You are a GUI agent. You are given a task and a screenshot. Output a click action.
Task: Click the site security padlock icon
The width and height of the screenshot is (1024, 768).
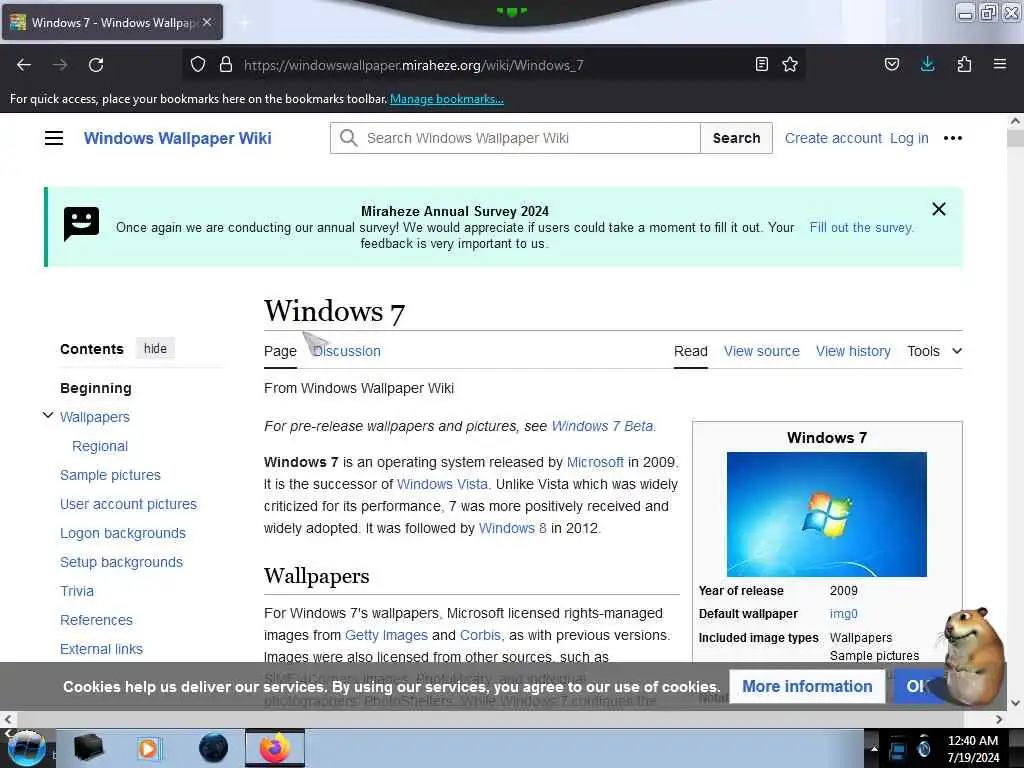pos(226,65)
